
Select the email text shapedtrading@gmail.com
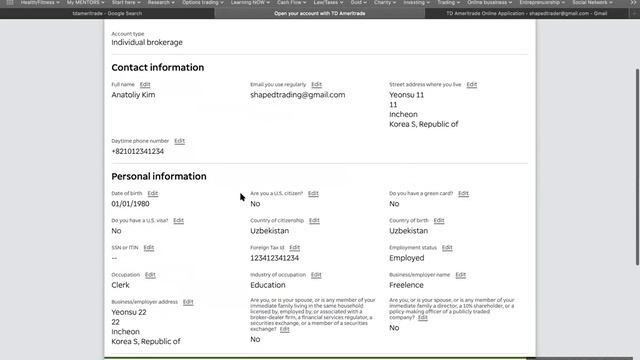[298, 95]
